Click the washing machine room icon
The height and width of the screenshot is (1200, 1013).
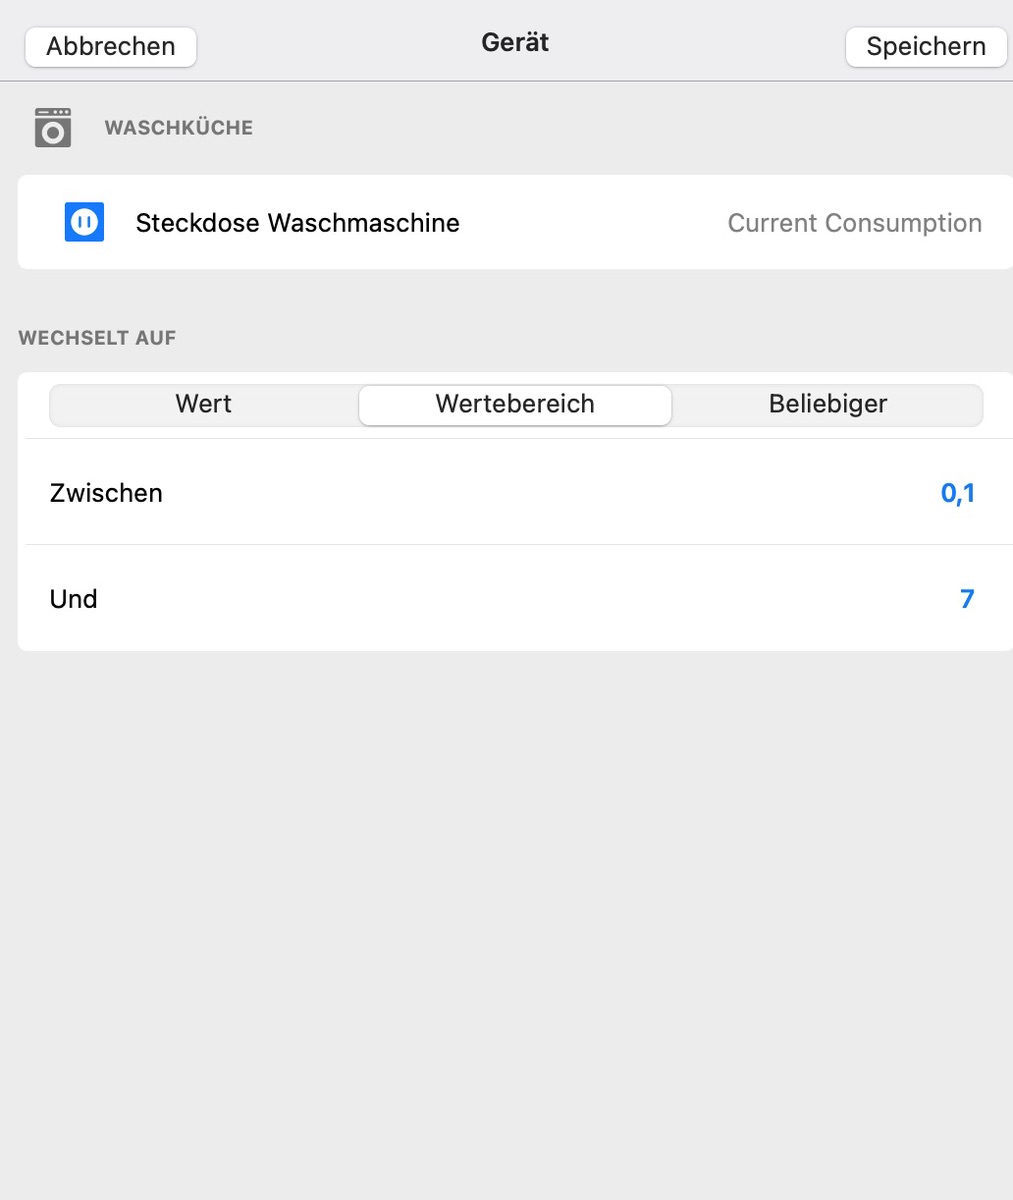coord(53,128)
